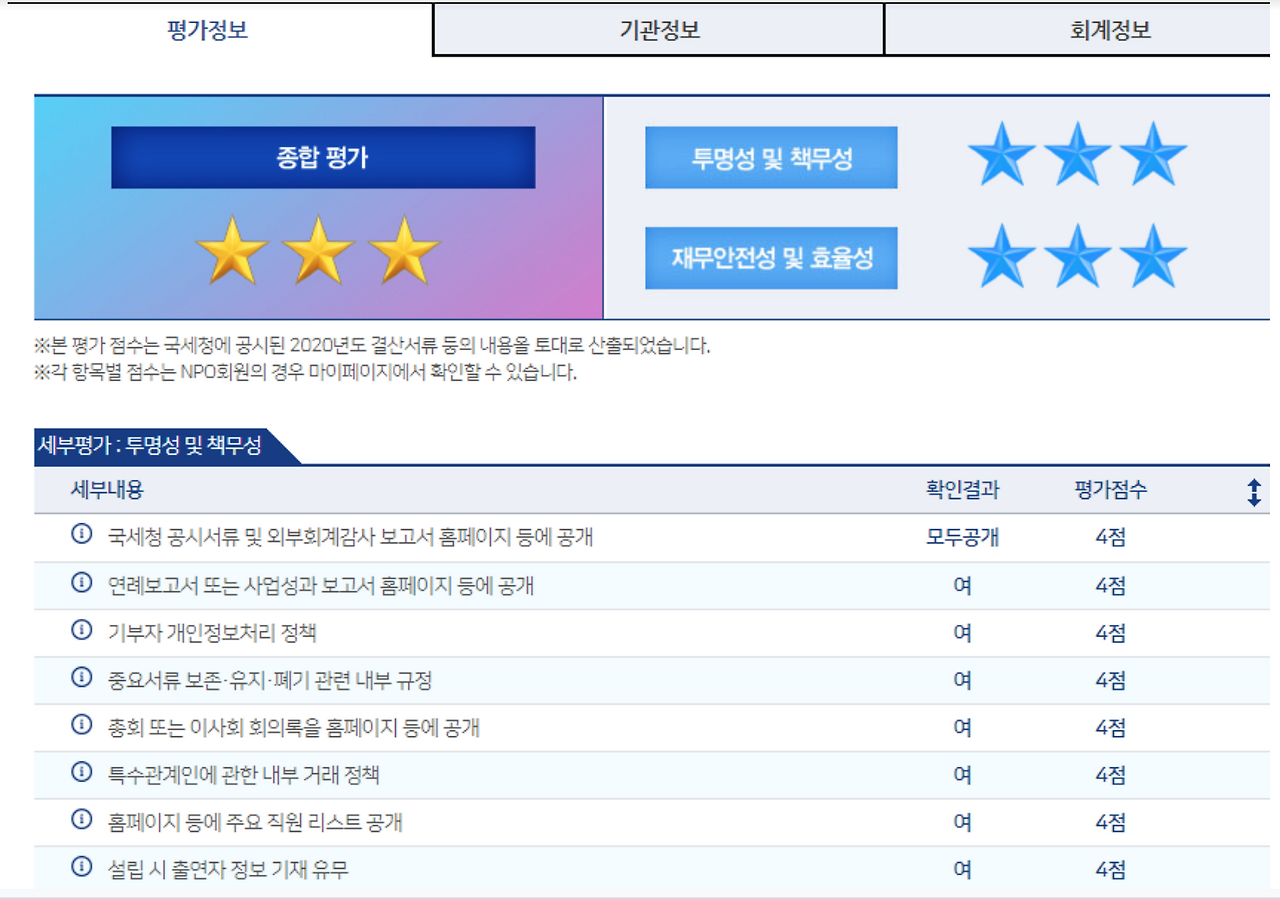Click the 종합 평가 banner
Image resolution: width=1280 pixels, height=899 pixels.
(324, 157)
